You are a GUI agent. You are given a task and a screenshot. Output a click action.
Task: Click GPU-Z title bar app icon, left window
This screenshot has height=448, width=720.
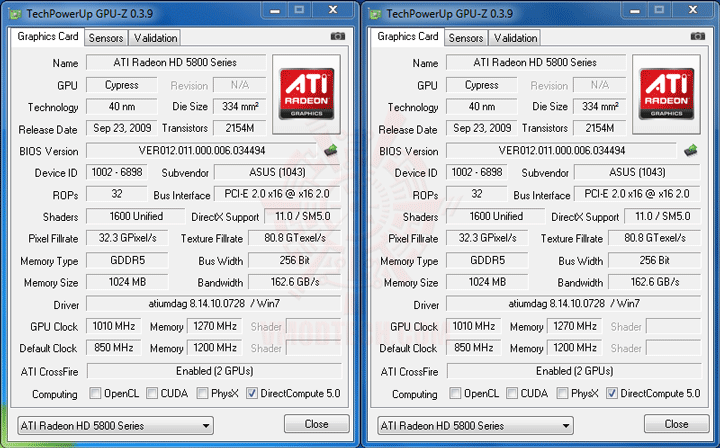click(x=15, y=14)
